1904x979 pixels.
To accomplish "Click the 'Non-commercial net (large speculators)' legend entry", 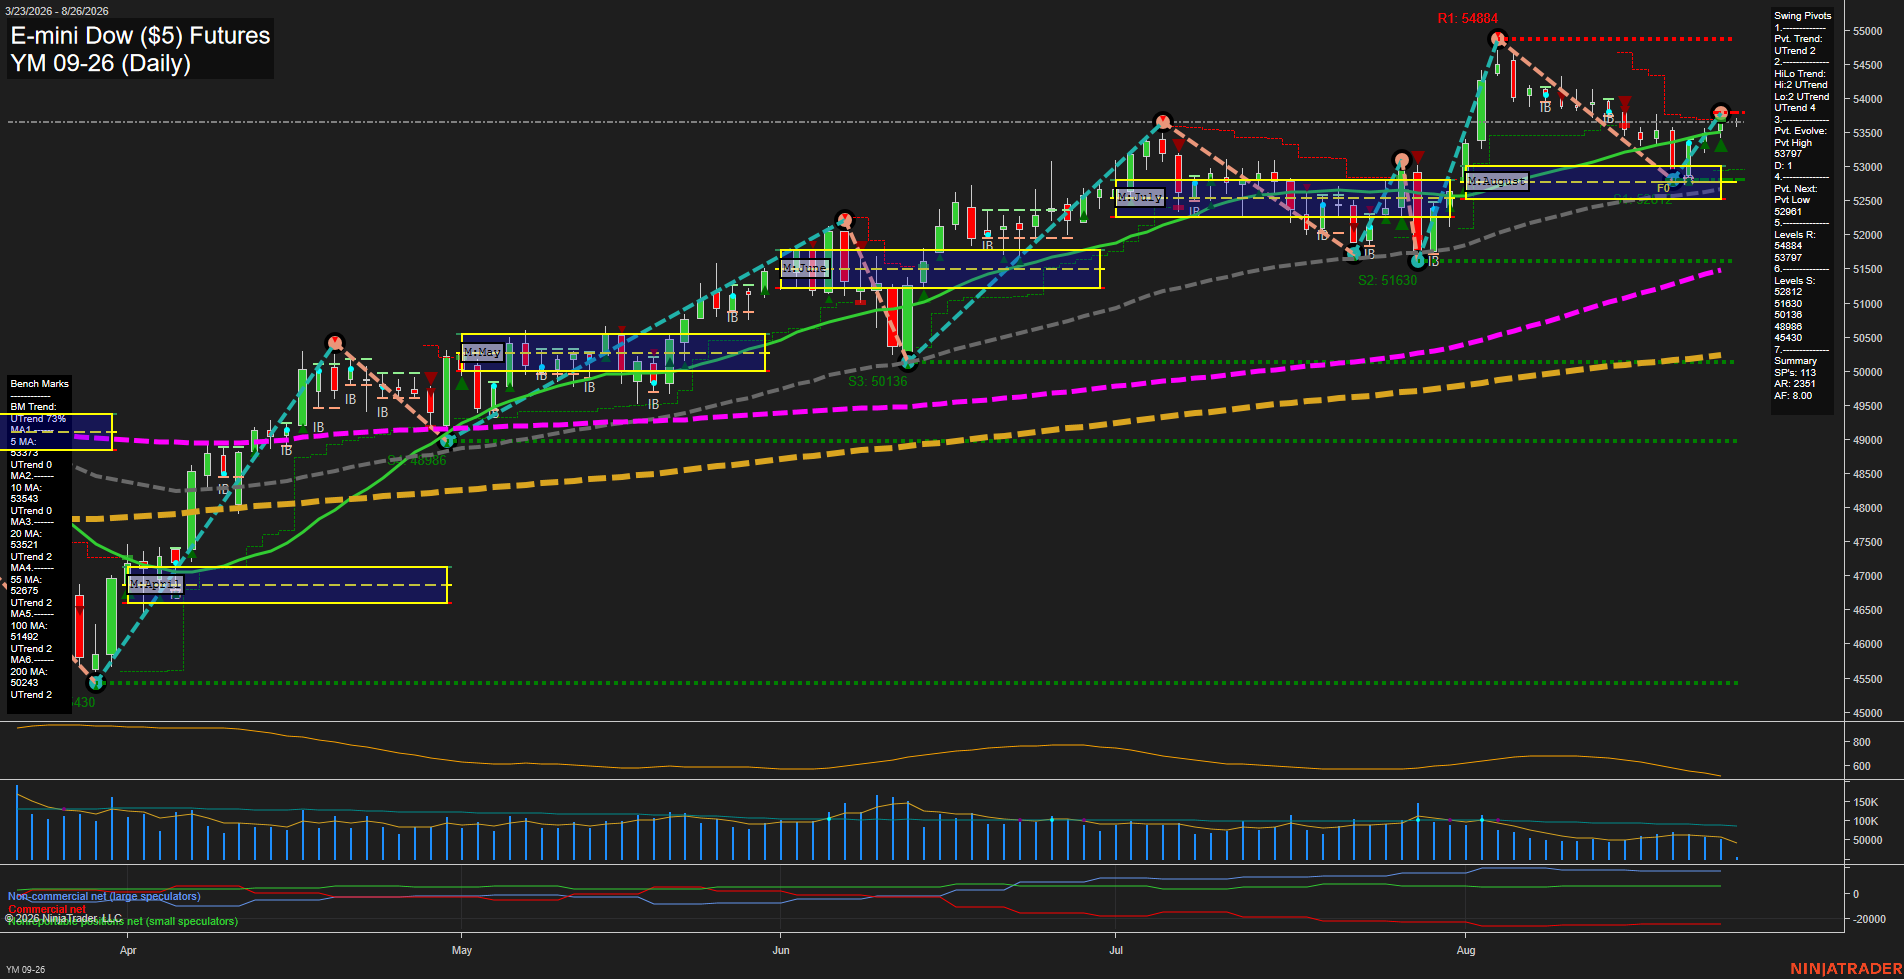I will click(x=104, y=897).
